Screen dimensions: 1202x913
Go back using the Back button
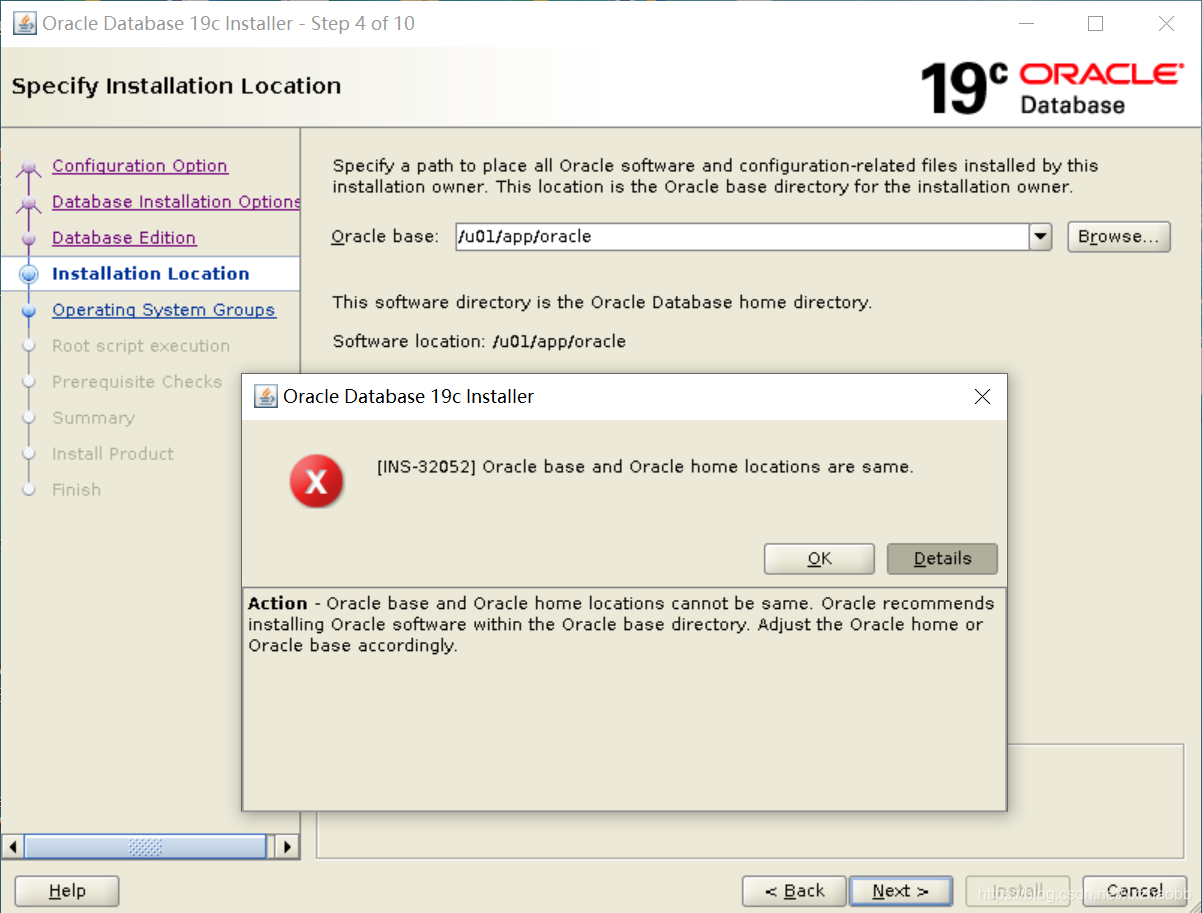[793, 890]
